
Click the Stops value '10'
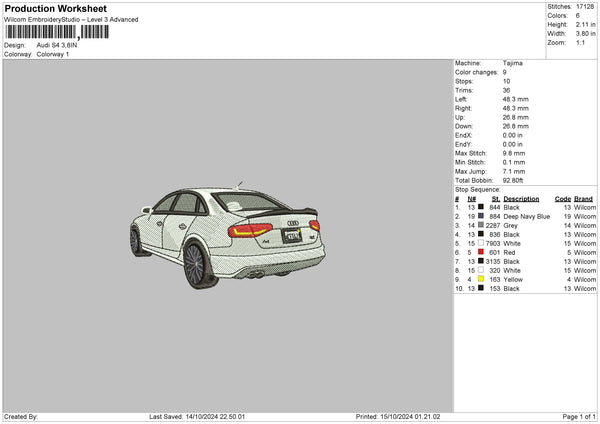click(506, 81)
